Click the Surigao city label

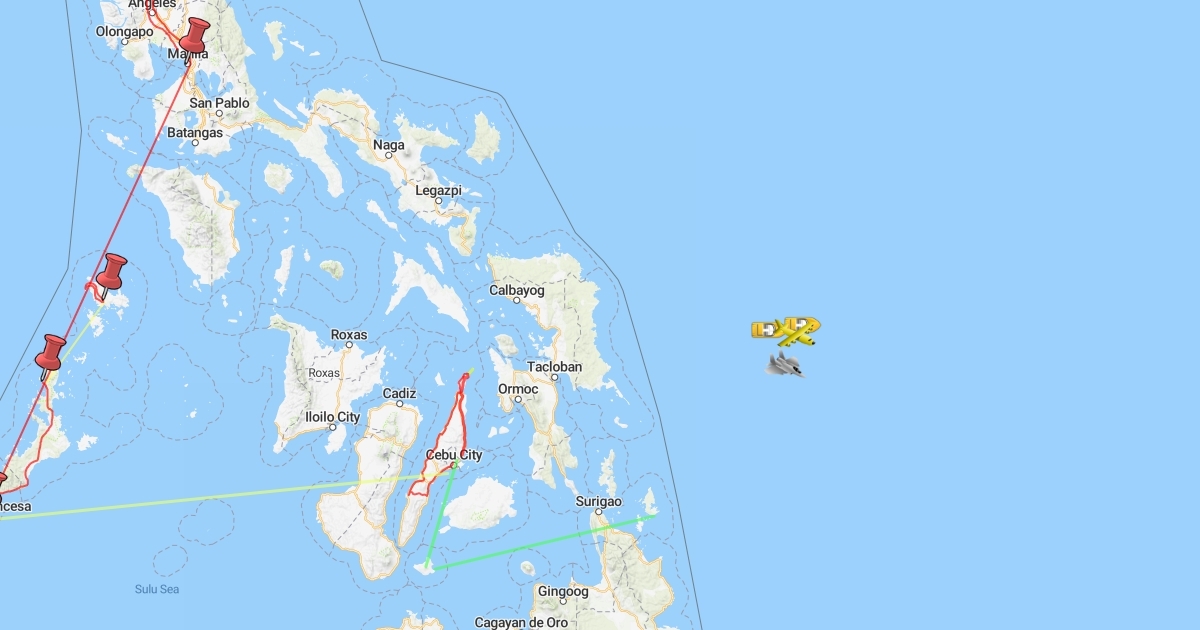pos(599,502)
